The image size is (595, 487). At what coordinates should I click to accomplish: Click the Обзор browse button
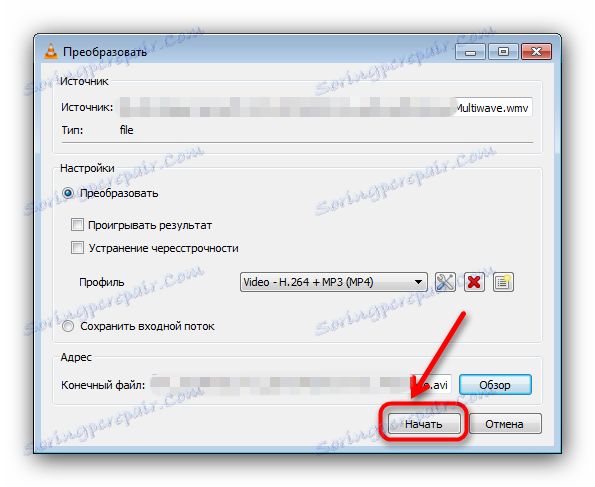(495, 385)
